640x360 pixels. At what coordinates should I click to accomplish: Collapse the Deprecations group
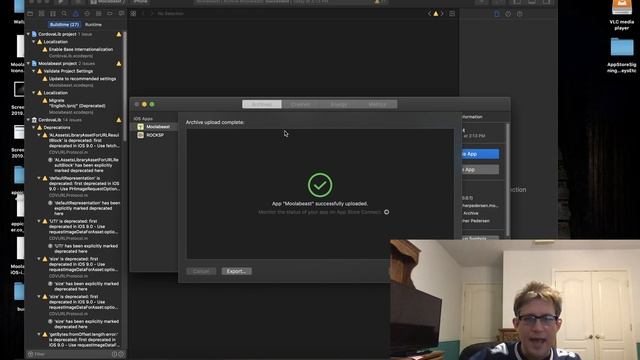pyautogui.click(x=34, y=127)
